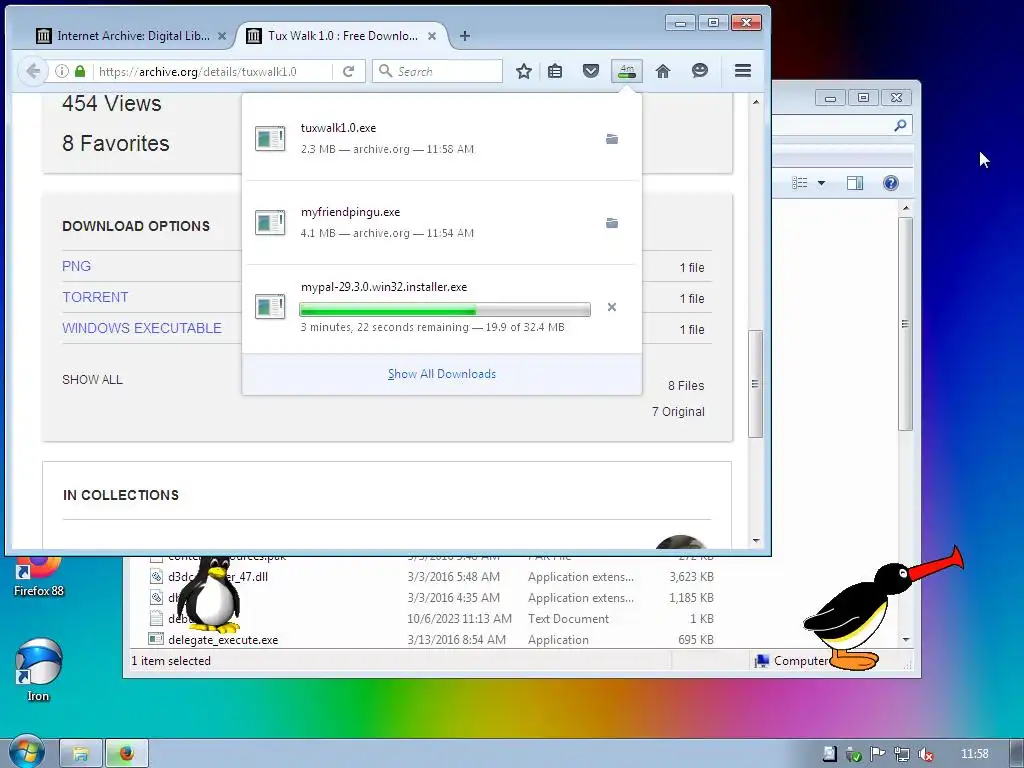The width and height of the screenshot is (1024, 768).
Task: Click the Explorer change view icon
Action: tap(800, 183)
